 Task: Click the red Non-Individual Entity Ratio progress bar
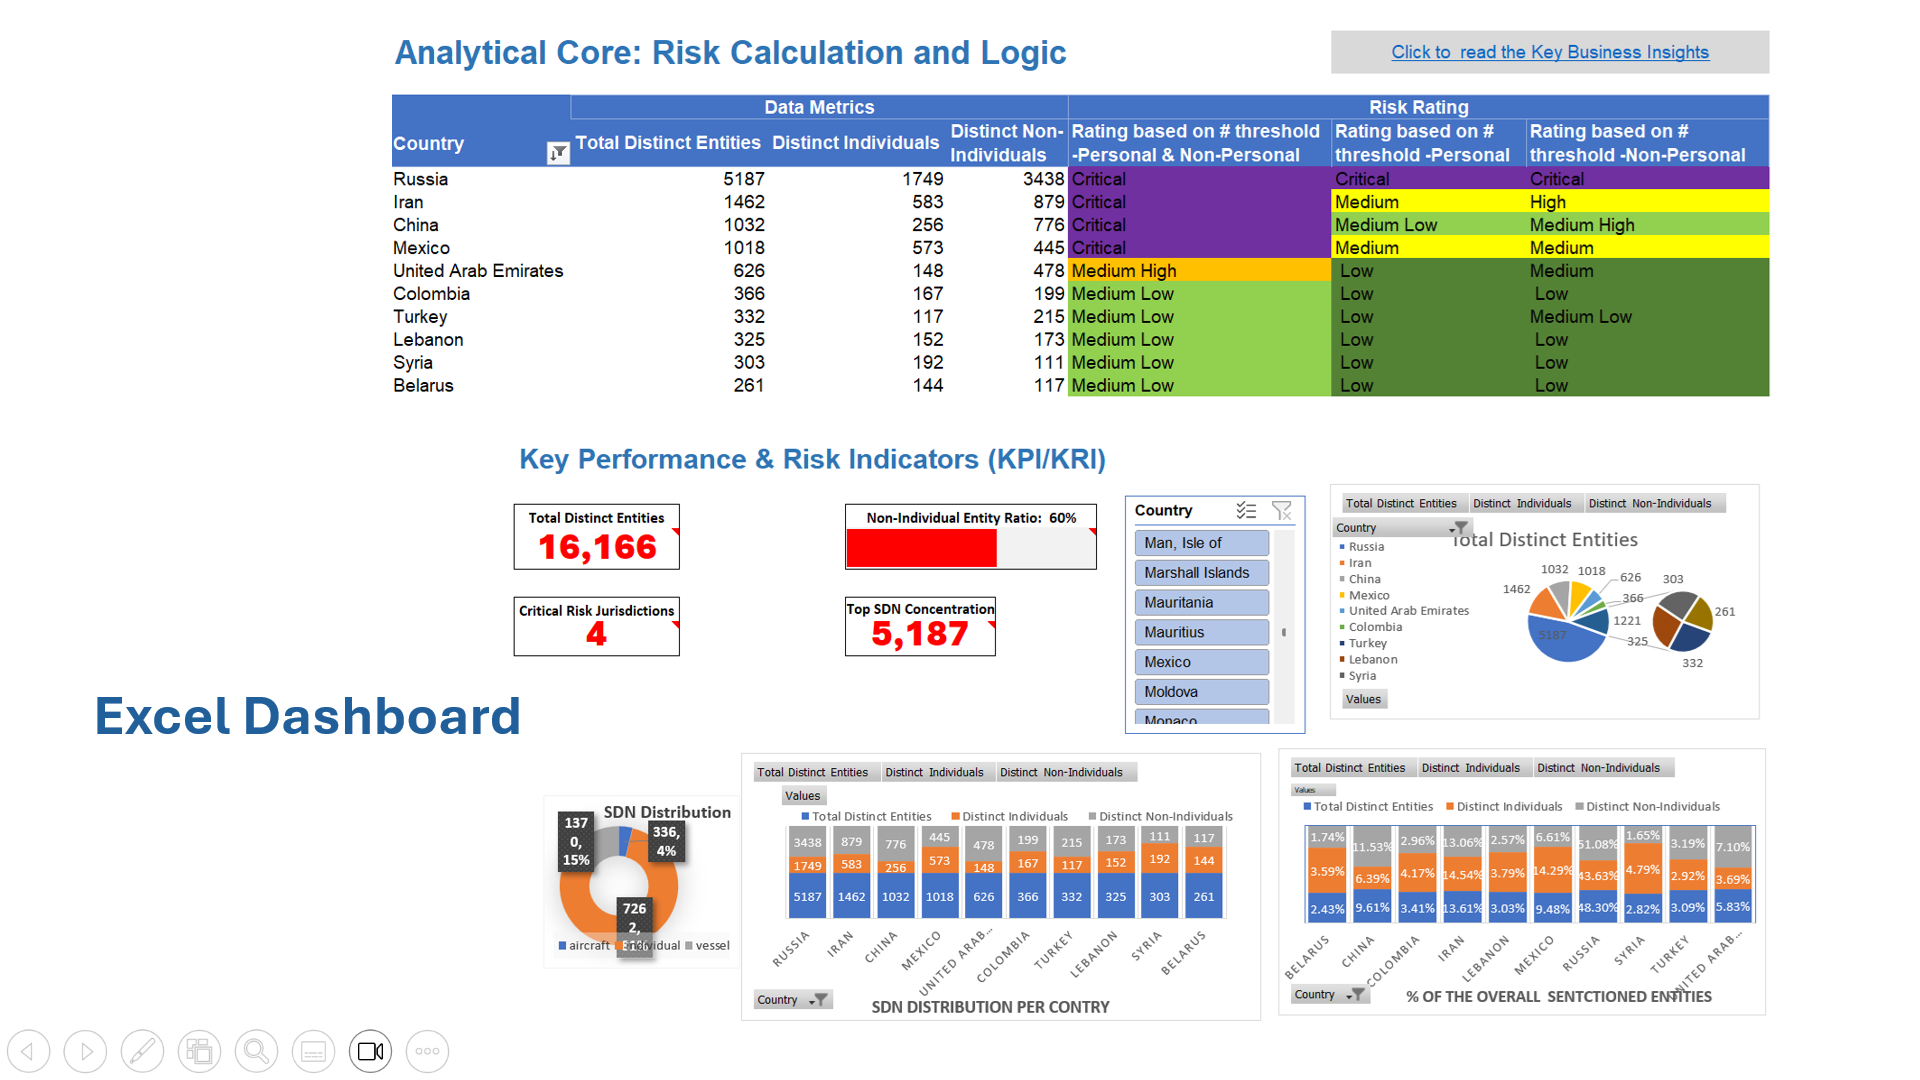pos(920,550)
